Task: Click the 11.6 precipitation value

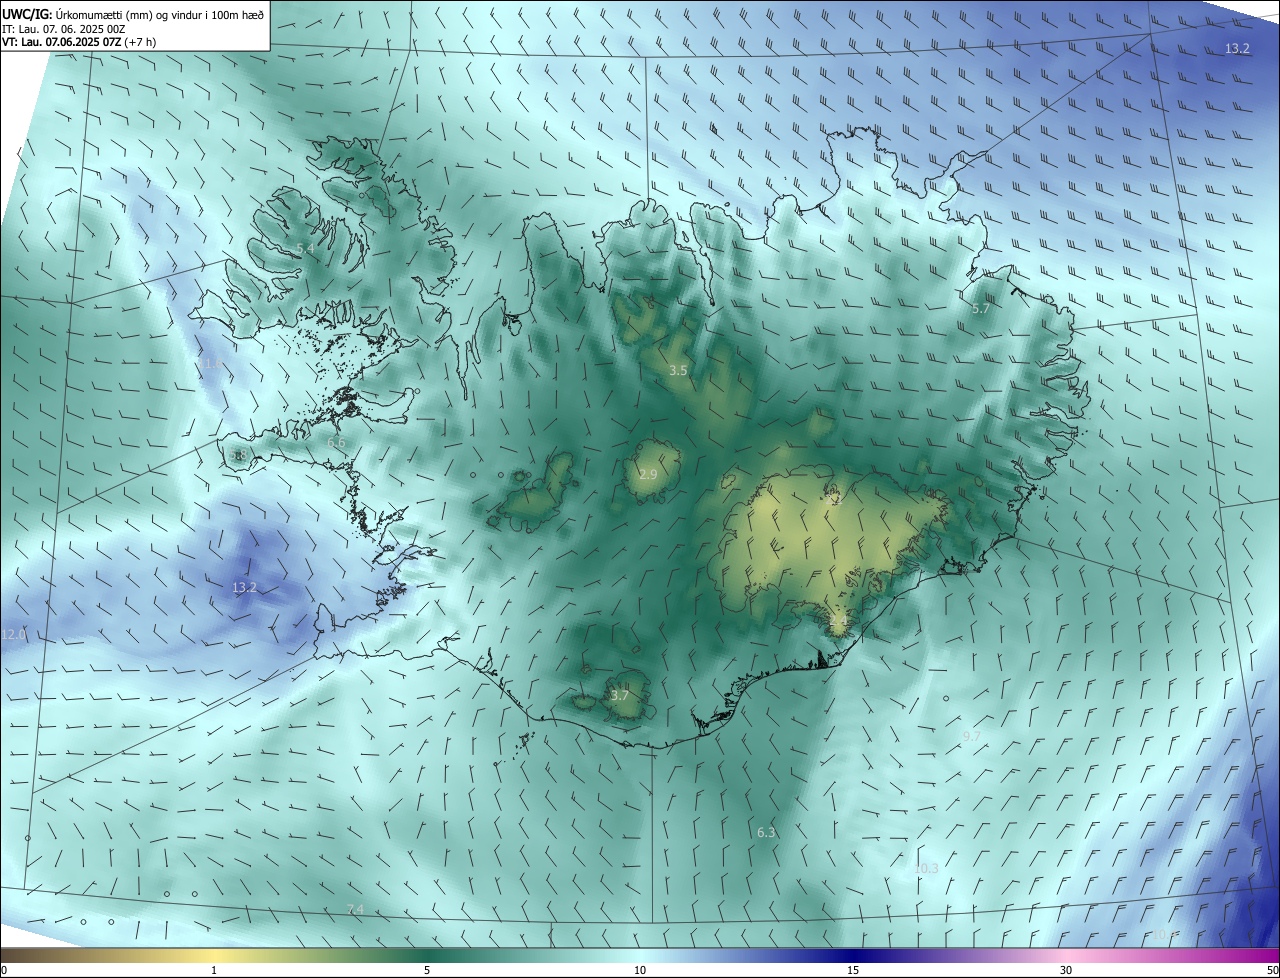Action: pos(212,364)
